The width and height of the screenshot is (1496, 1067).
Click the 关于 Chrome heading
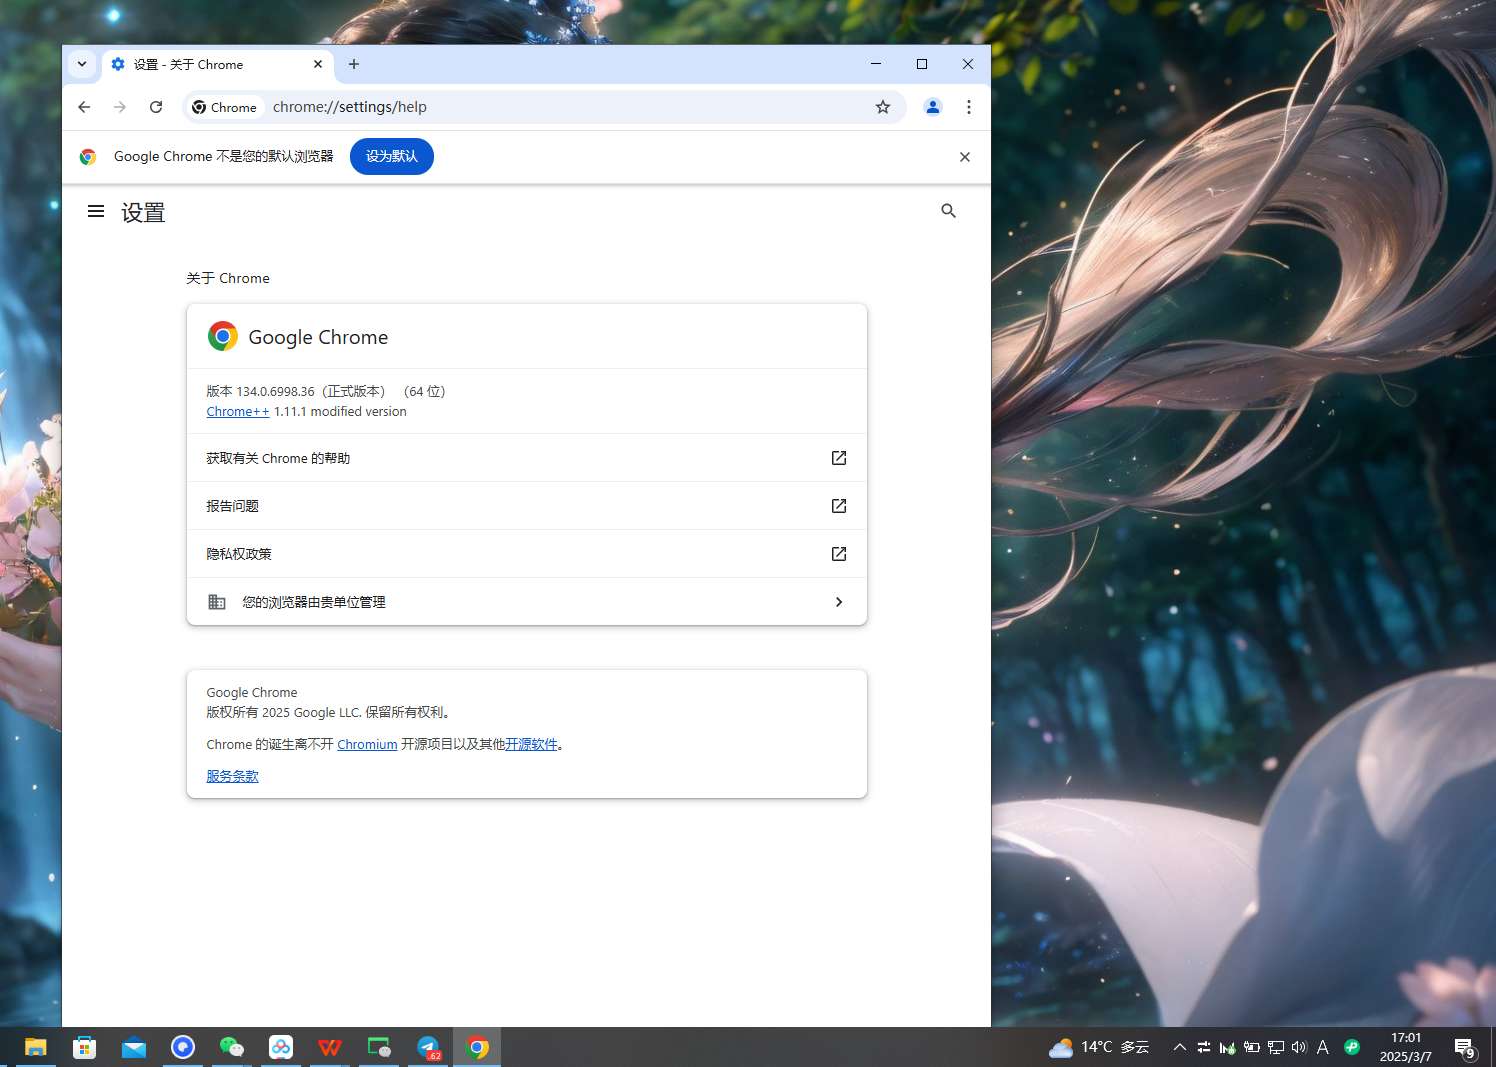coord(228,278)
